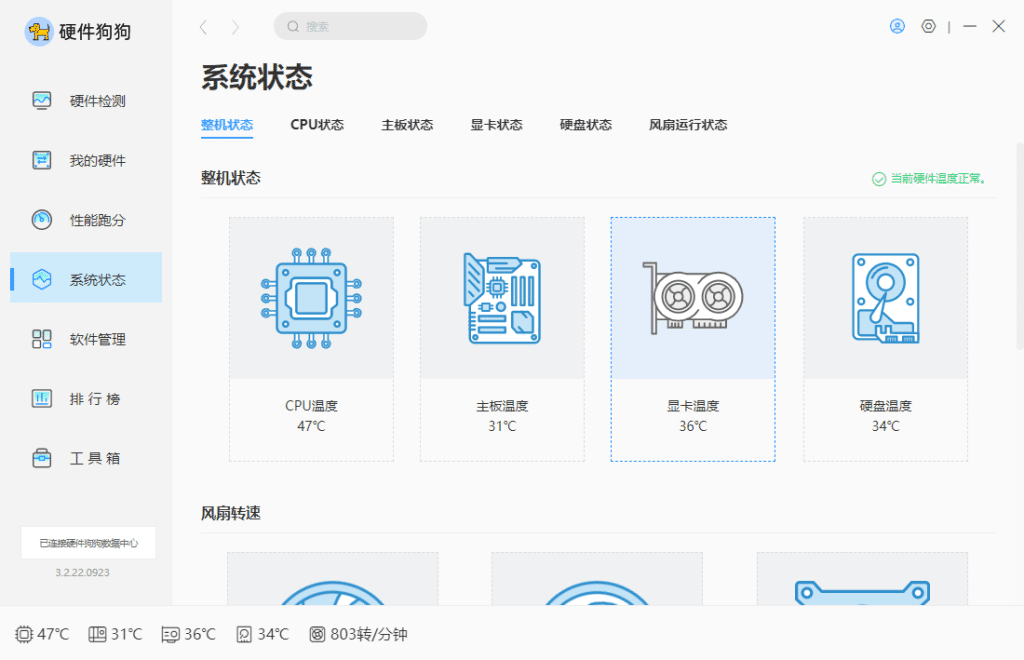Switch to 显卡状态 tab
The width and height of the screenshot is (1024, 660).
[496, 125]
